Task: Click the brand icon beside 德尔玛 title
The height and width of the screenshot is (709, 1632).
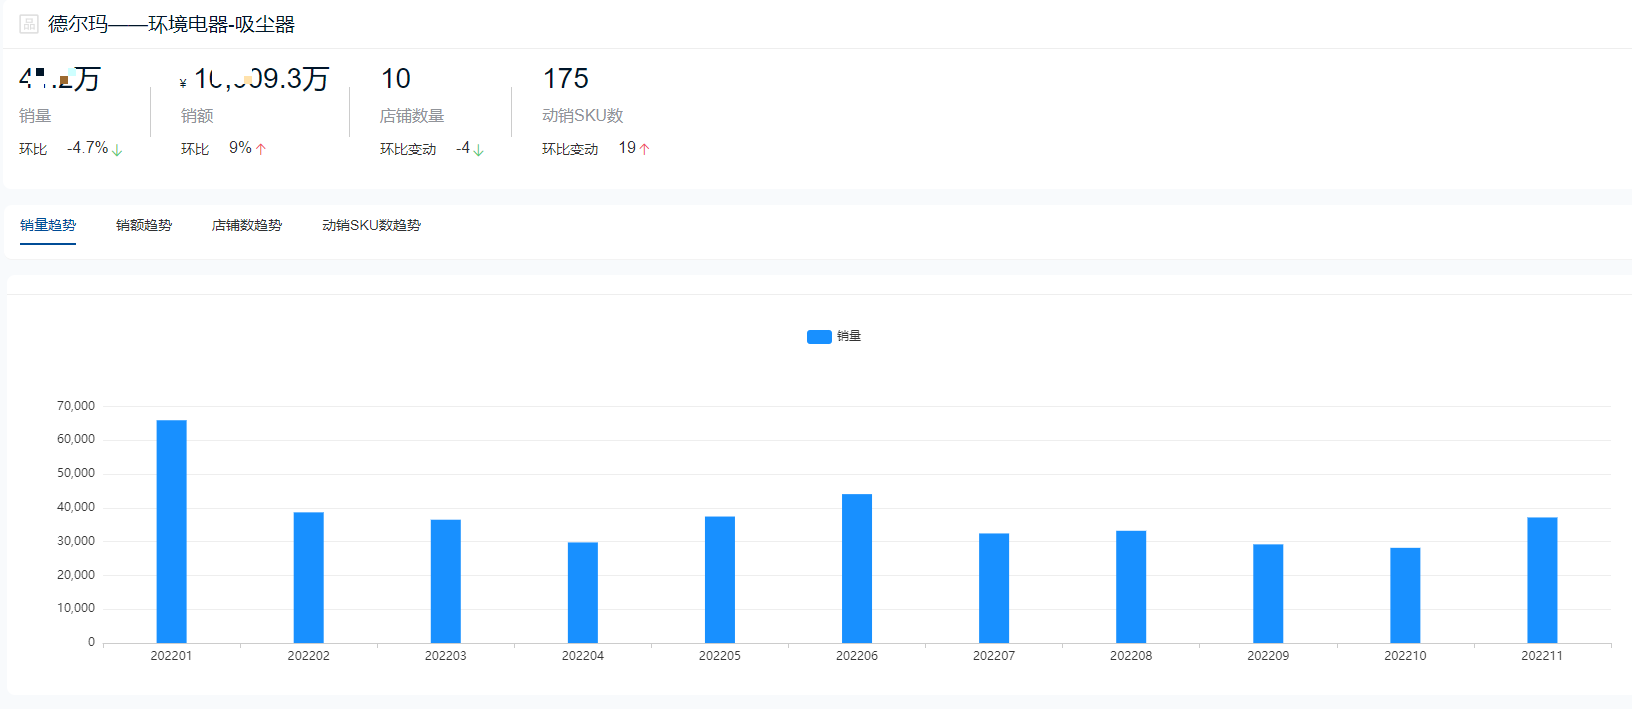Action: click(29, 24)
